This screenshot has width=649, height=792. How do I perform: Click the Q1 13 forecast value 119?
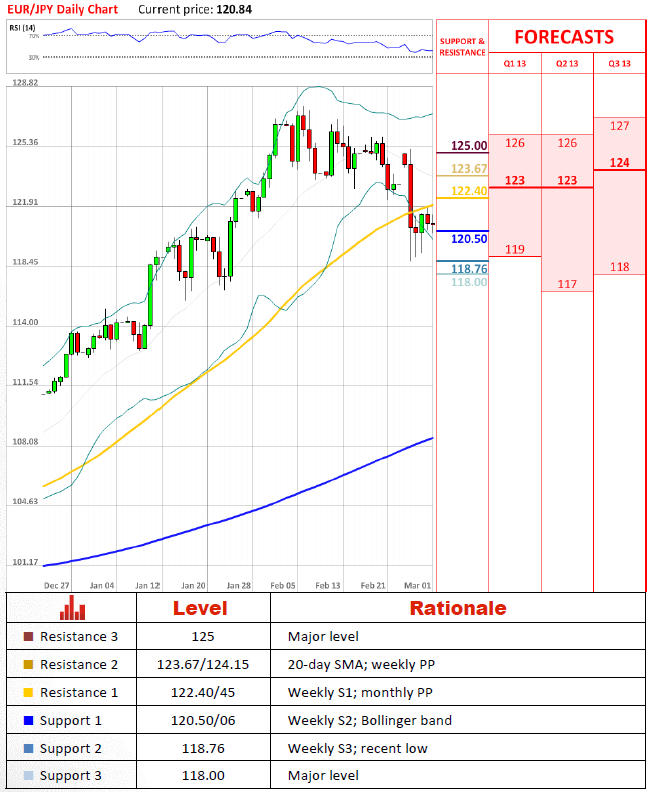[515, 249]
